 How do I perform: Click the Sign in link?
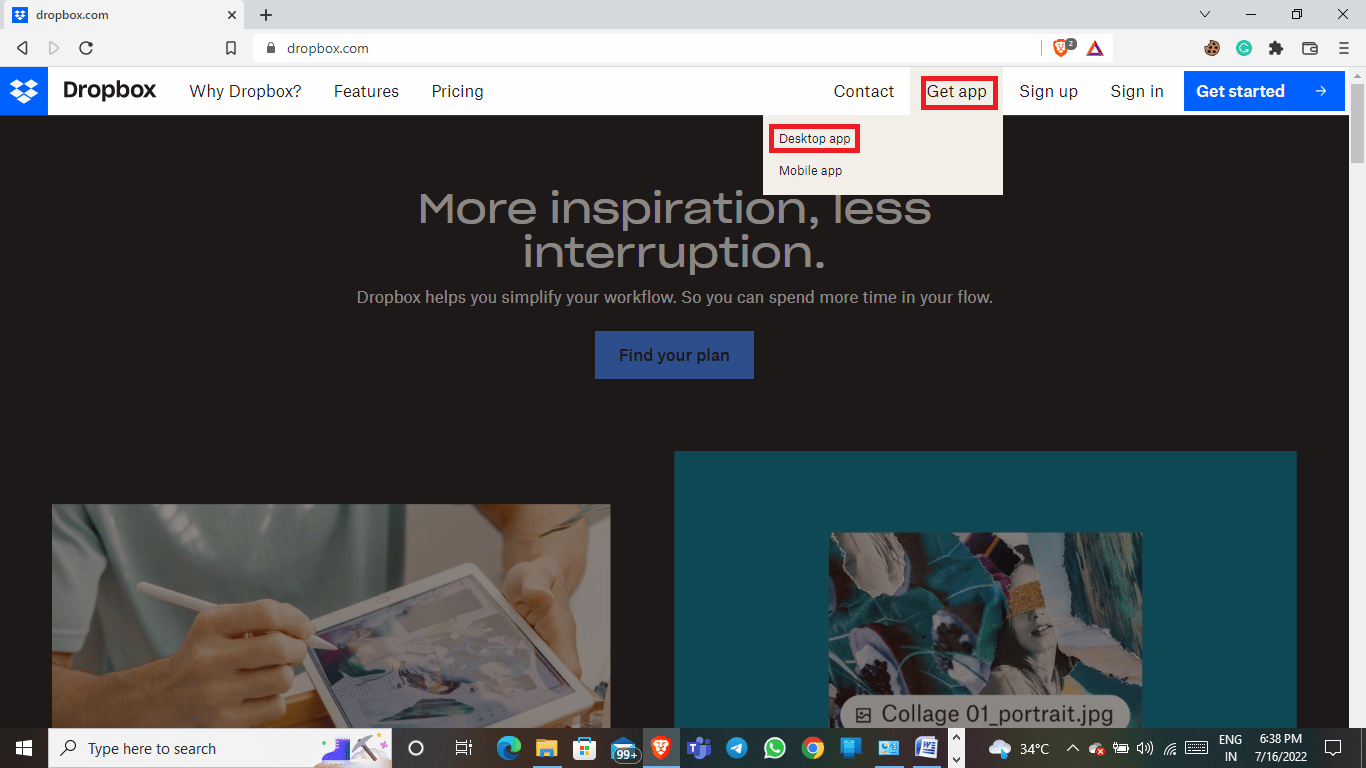tap(1137, 91)
